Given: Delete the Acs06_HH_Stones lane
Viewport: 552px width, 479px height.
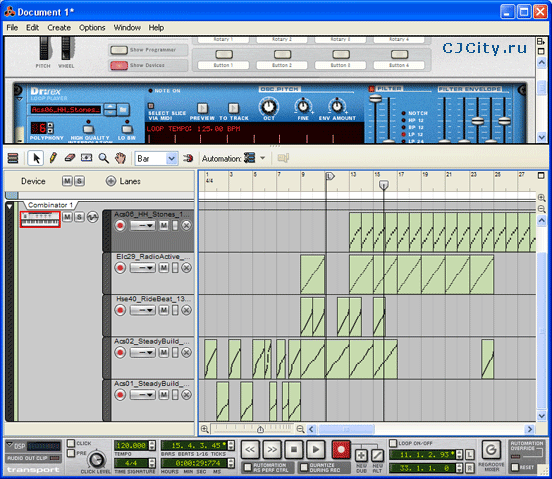Looking at the screenshot, I should point(187,226).
